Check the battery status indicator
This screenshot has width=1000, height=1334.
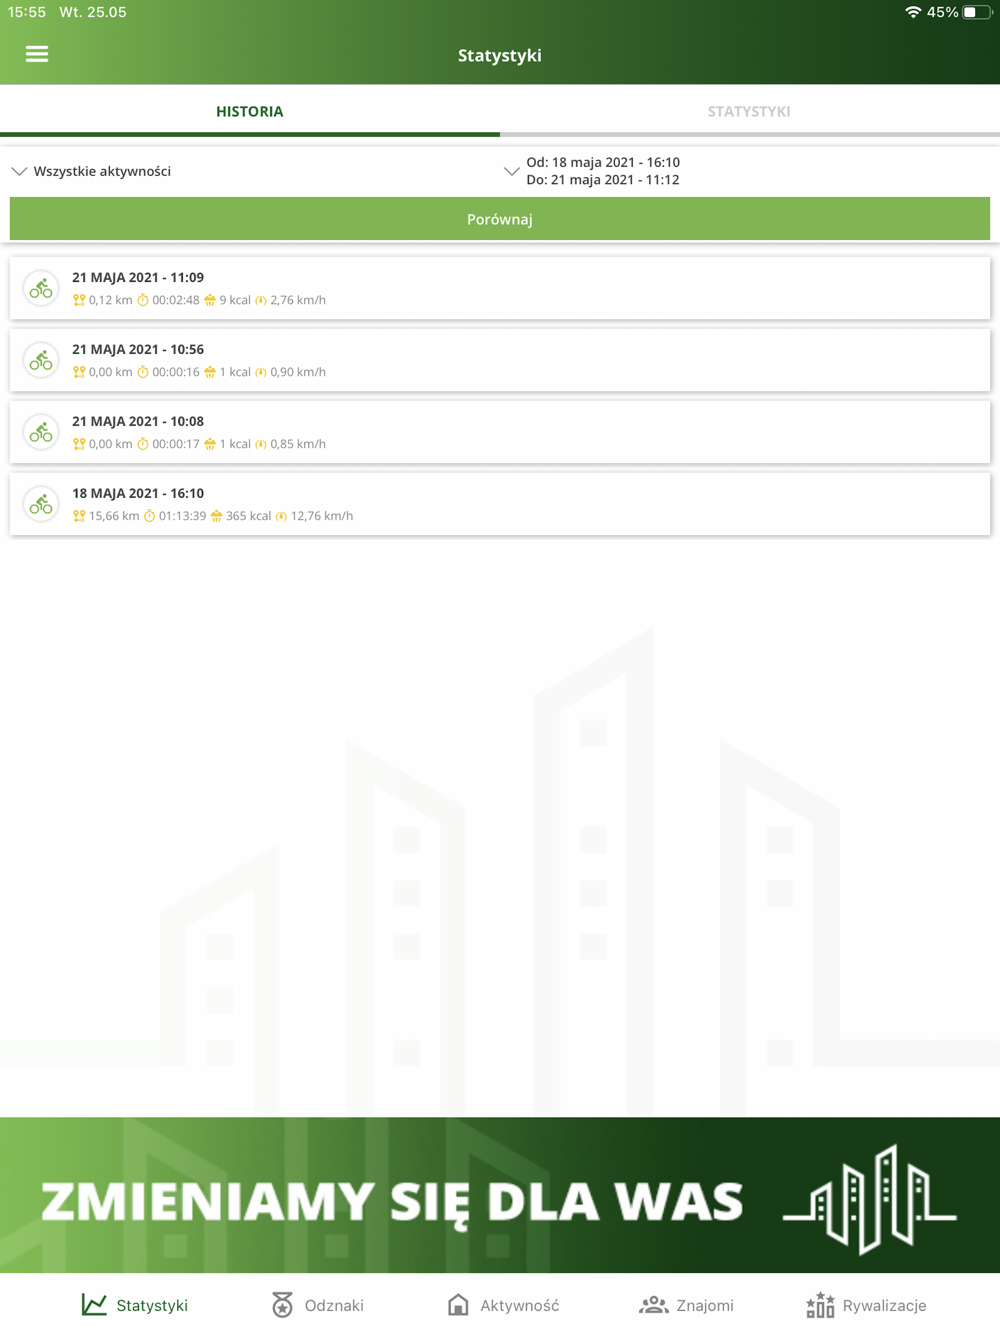[978, 12]
